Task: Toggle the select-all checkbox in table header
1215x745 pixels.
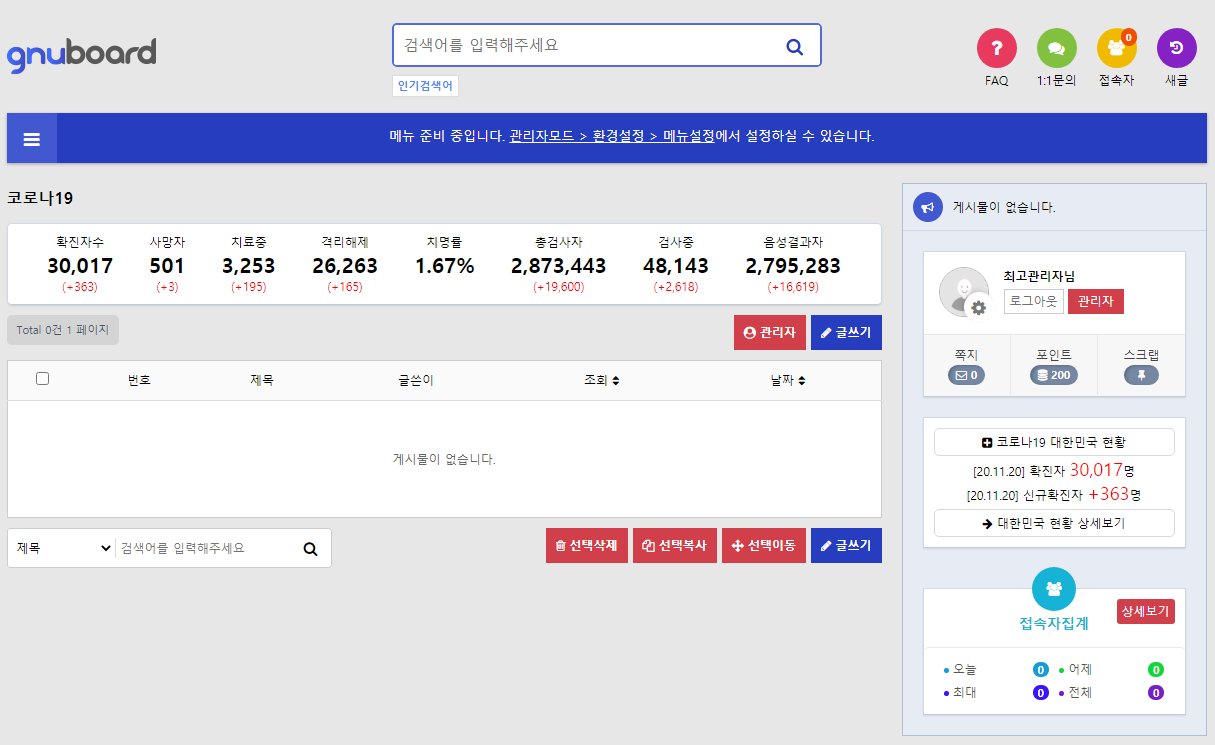Action: [42, 379]
